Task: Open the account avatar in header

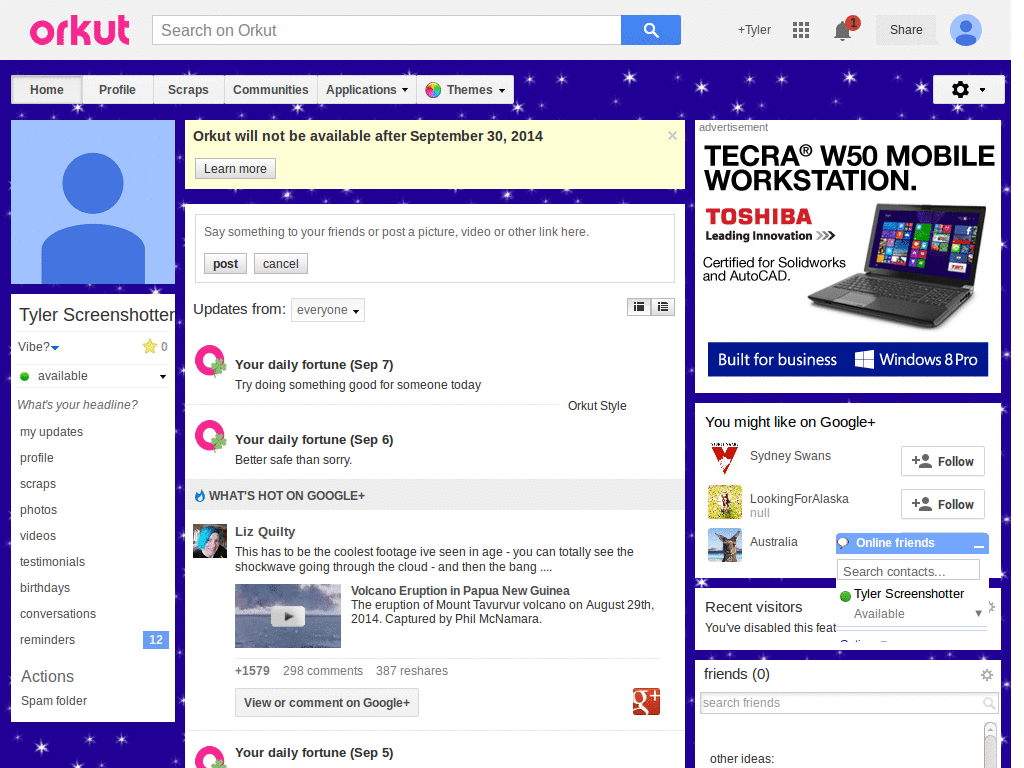Action: [x=966, y=30]
